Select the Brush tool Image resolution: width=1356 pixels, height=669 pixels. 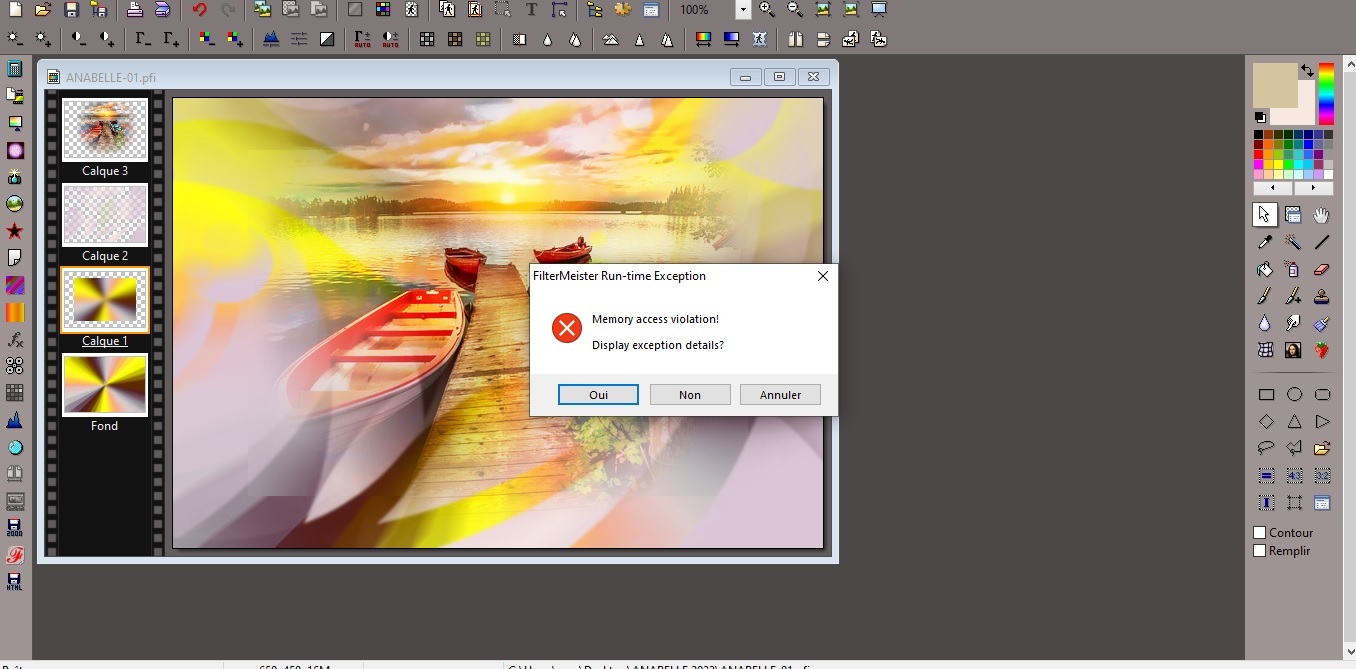coord(1265,296)
